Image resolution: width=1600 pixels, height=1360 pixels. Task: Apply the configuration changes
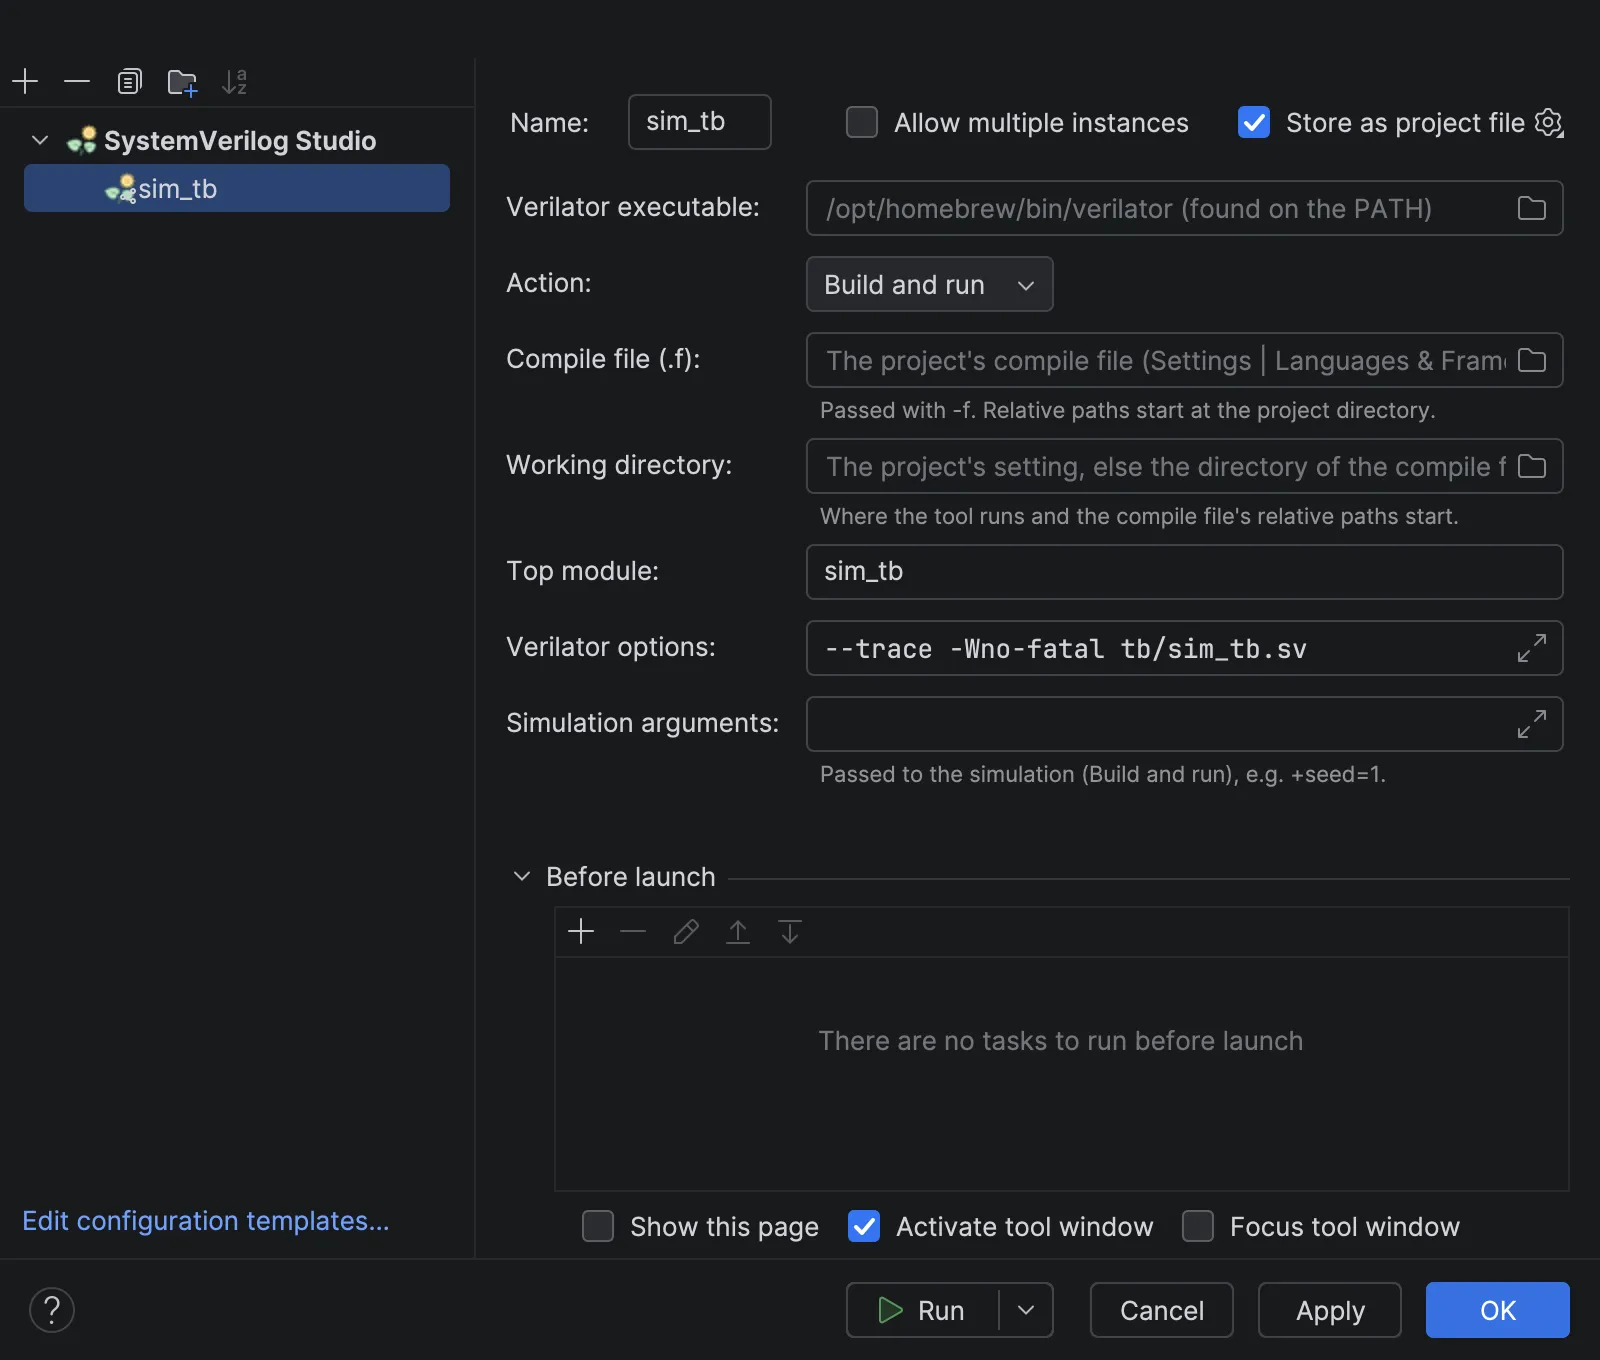click(1330, 1310)
